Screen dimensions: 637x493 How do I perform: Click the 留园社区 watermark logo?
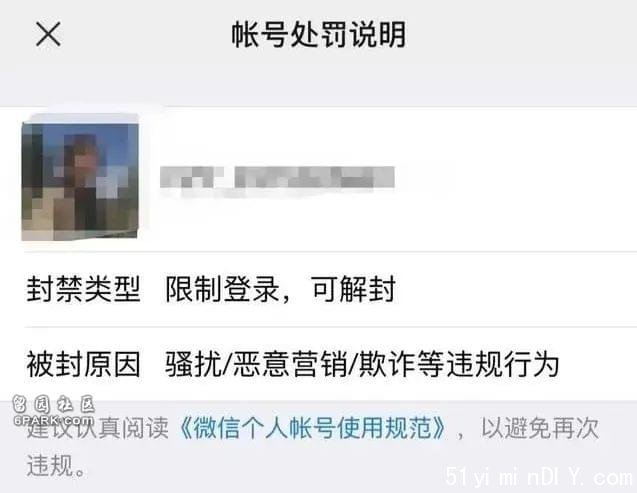coord(53,404)
